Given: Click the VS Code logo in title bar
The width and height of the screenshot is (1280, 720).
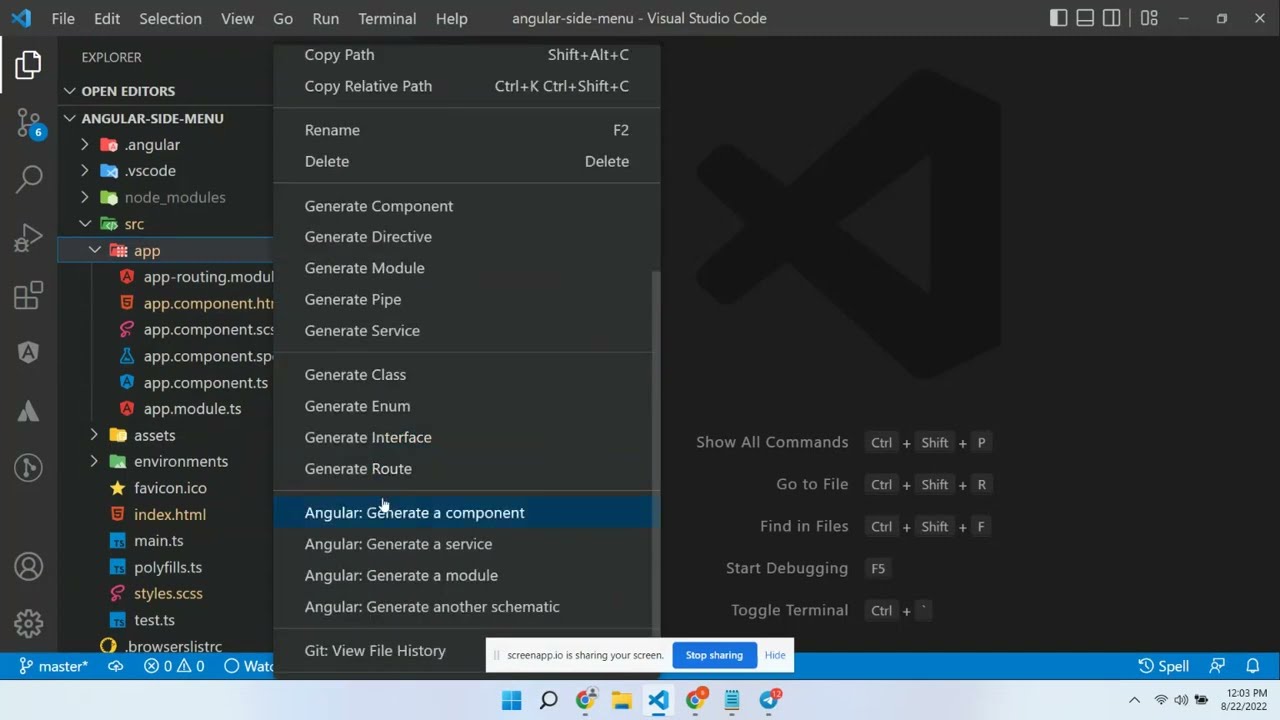Looking at the screenshot, I should tap(21, 18).
